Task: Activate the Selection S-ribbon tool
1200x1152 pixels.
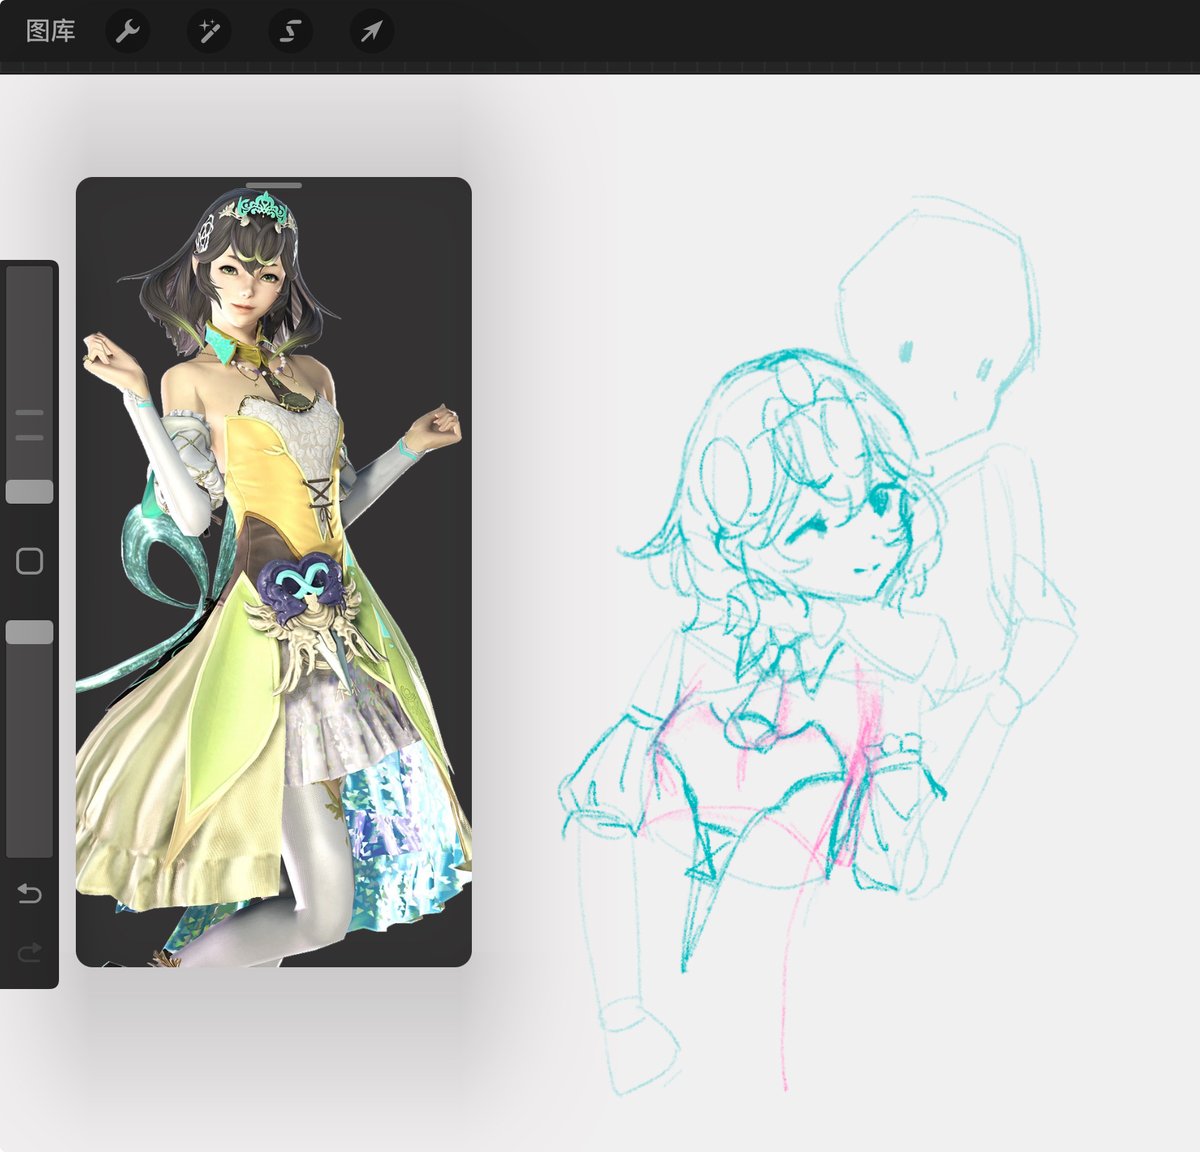Action: point(290,32)
